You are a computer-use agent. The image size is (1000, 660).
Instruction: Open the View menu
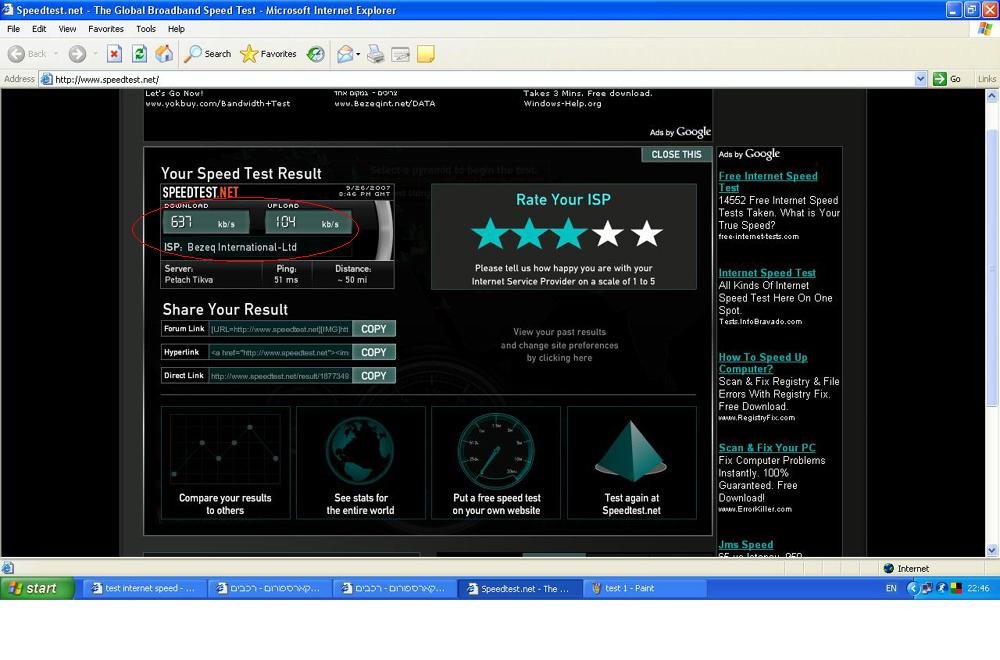click(67, 29)
